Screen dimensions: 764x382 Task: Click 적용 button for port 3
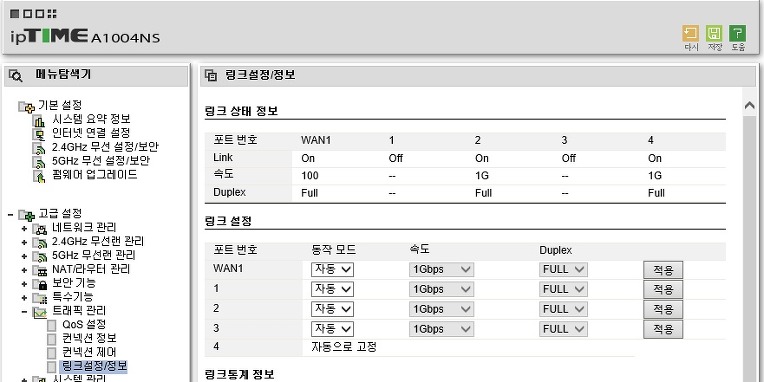(663, 329)
